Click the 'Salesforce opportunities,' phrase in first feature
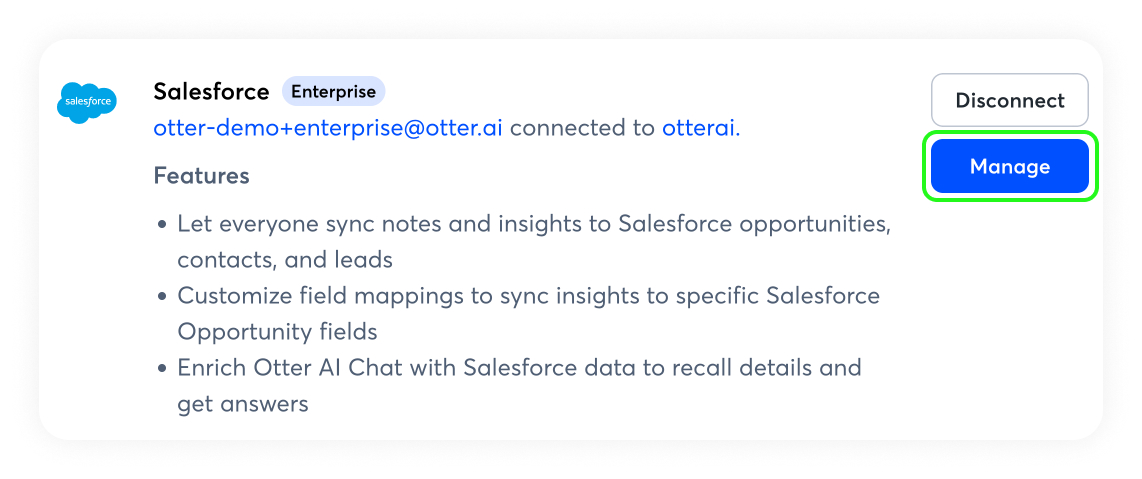Screen dimensions: 1142x479 pos(754,224)
